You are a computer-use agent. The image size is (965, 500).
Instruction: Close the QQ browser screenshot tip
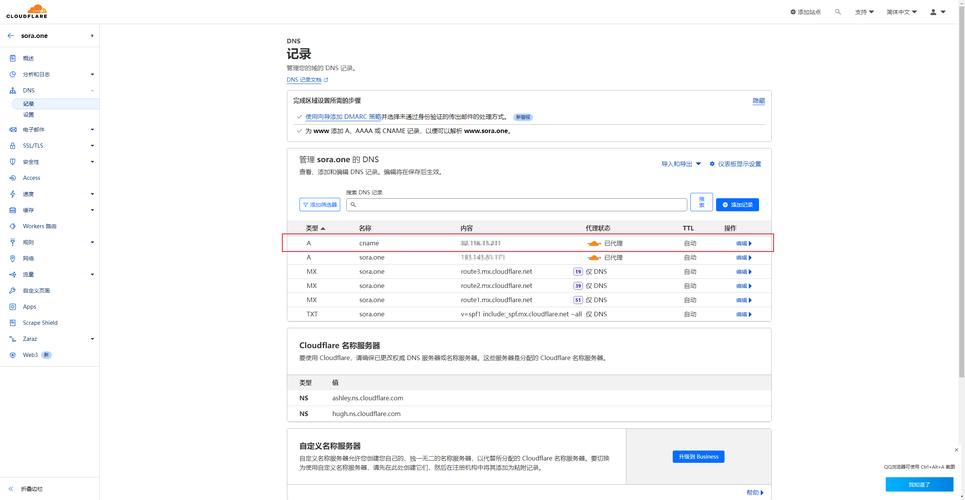point(956,450)
